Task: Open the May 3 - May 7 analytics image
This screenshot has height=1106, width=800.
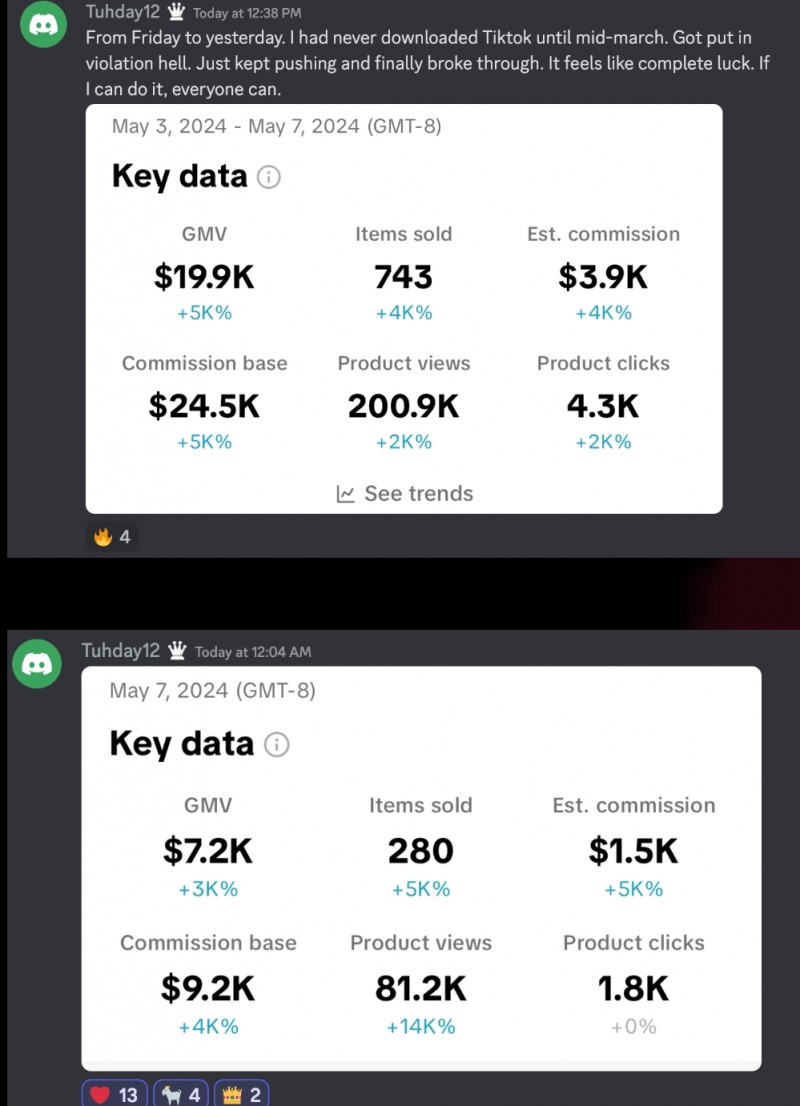Action: 404,309
